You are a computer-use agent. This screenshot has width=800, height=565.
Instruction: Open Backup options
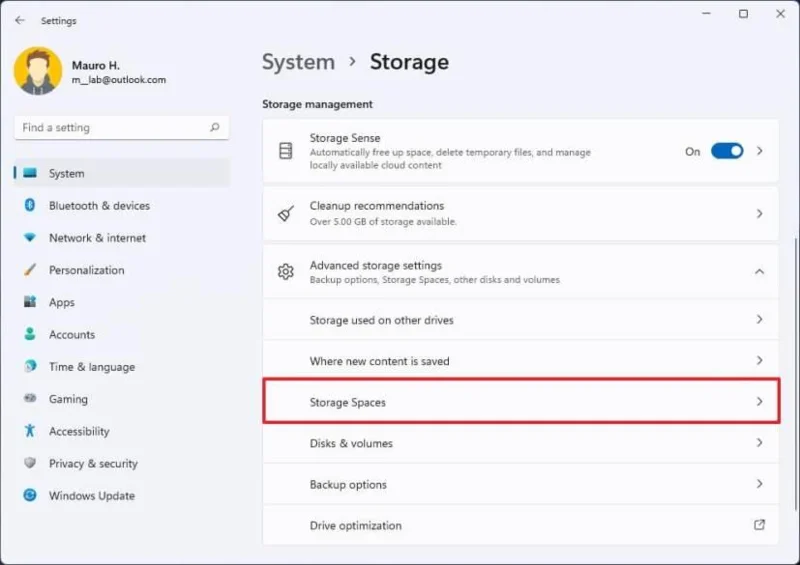pos(521,484)
